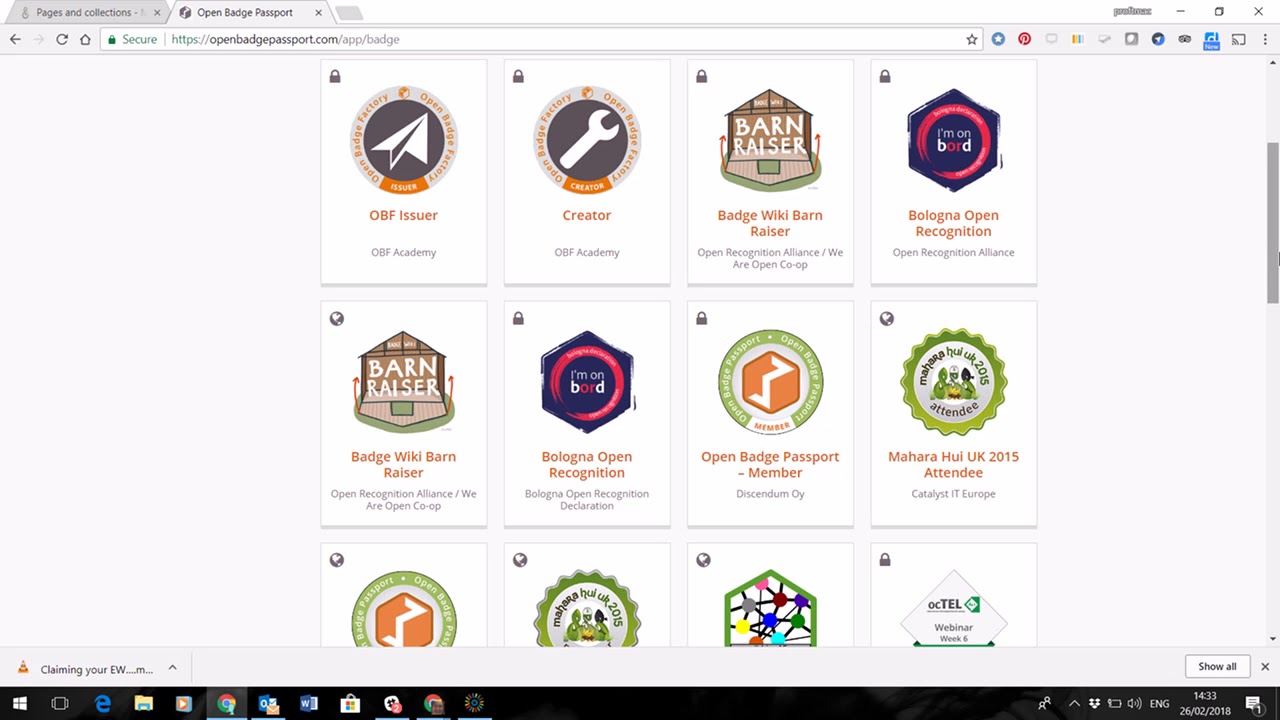Open Outlook from the taskbar
1280x720 pixels.
coord(268,704)
